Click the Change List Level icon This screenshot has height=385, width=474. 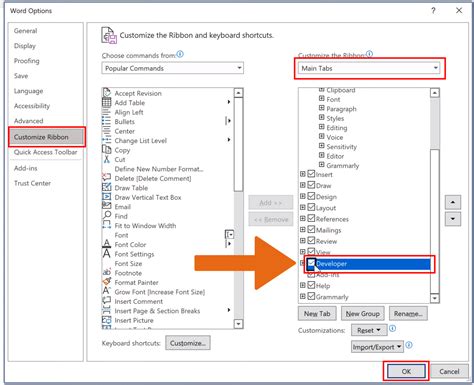click(106, 140)
